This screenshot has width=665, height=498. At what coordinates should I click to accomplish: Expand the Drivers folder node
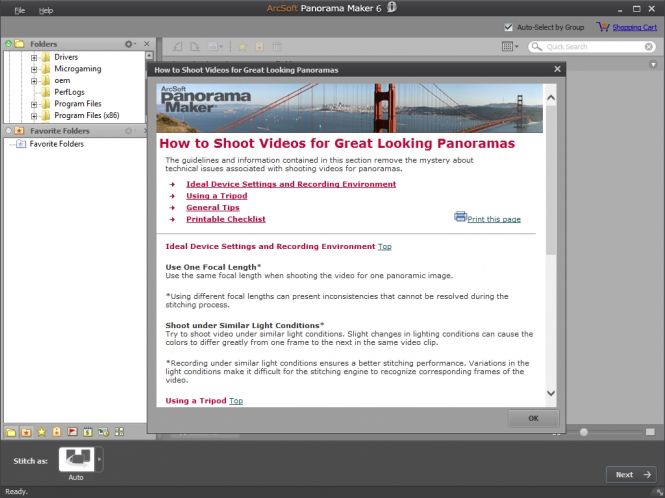pyautogui.click(x=34, y=57)
